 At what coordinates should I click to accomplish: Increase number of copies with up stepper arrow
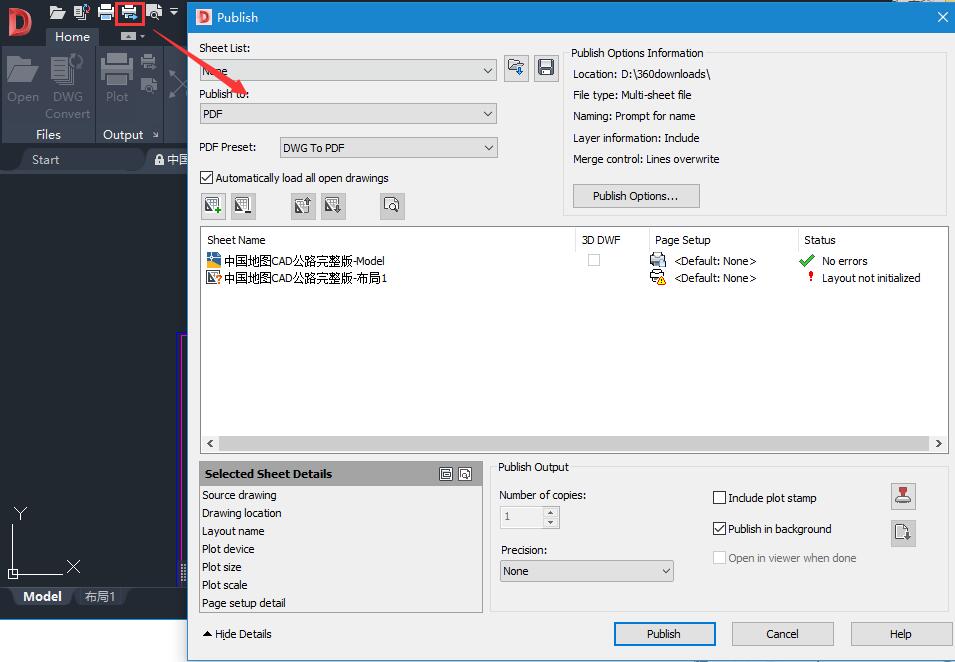[551, 512]
